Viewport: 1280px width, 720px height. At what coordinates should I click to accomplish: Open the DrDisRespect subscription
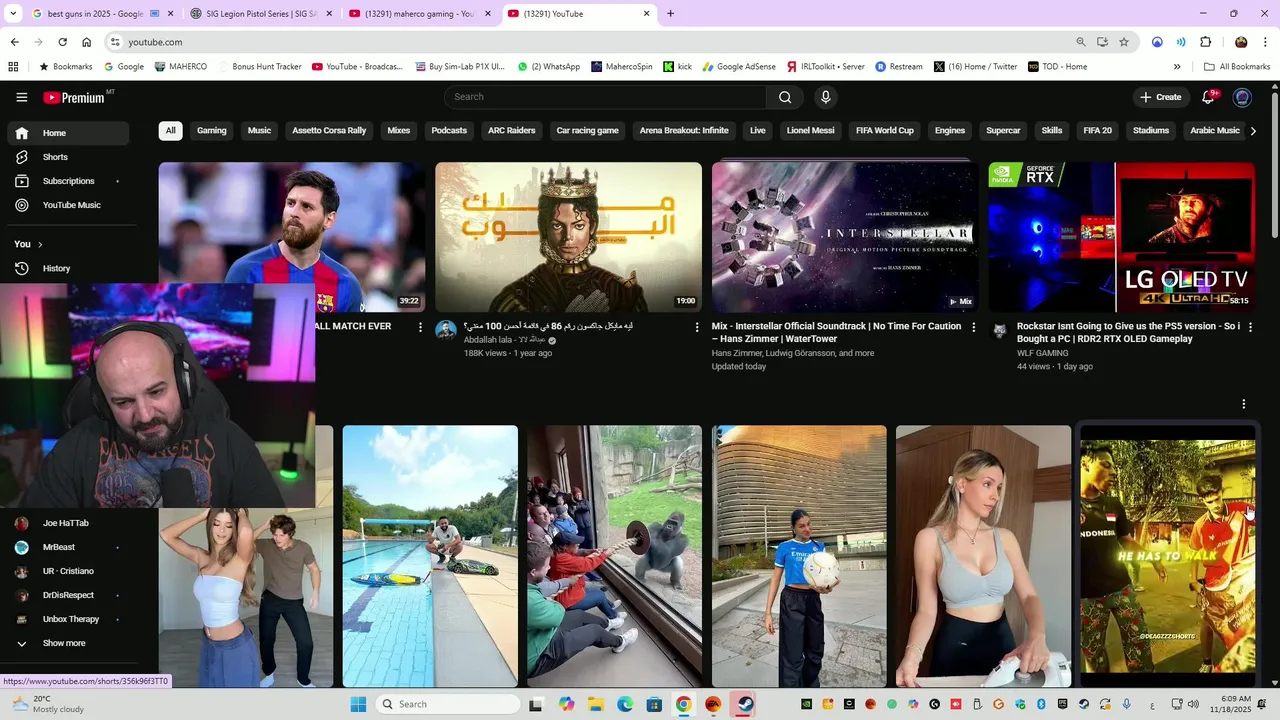(x=68, y=595)
